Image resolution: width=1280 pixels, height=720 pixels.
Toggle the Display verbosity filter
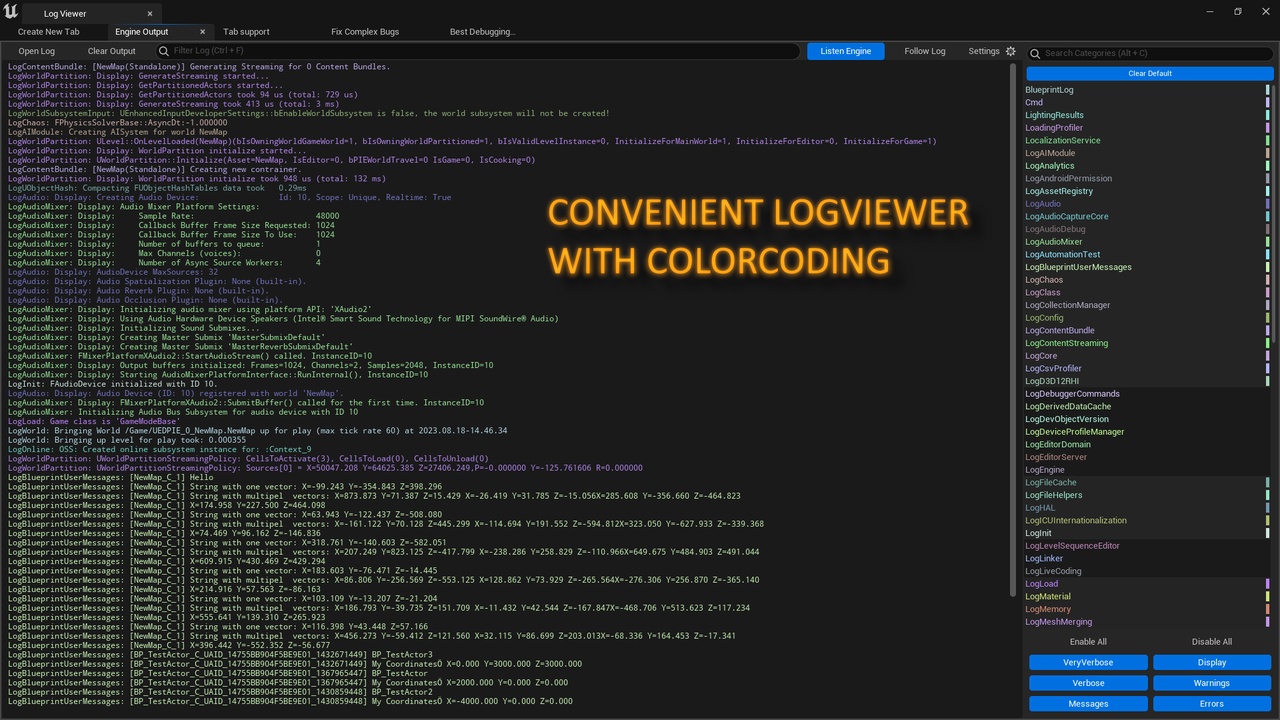point(1212,662)
